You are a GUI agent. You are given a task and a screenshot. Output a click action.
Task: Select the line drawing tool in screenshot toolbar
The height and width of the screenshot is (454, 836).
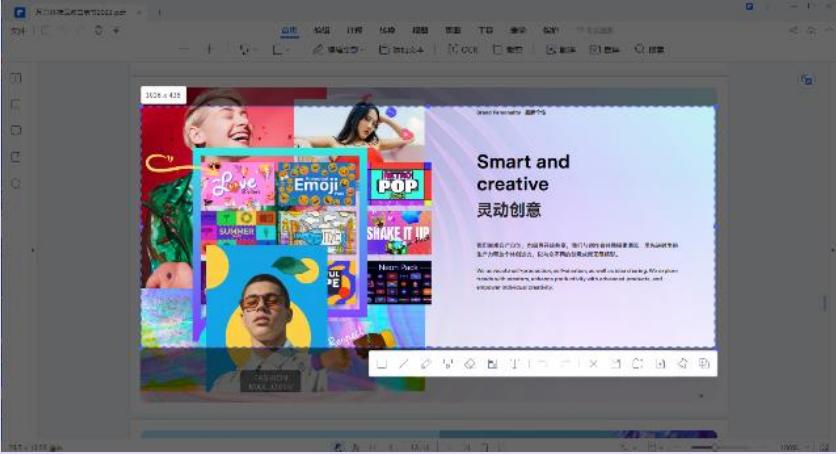(404, 364)
